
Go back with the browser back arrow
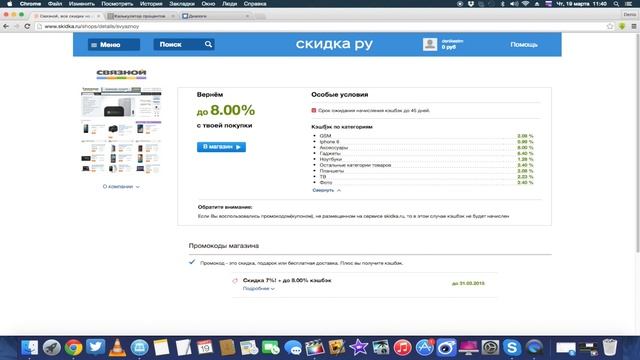[x=6, y=26]
